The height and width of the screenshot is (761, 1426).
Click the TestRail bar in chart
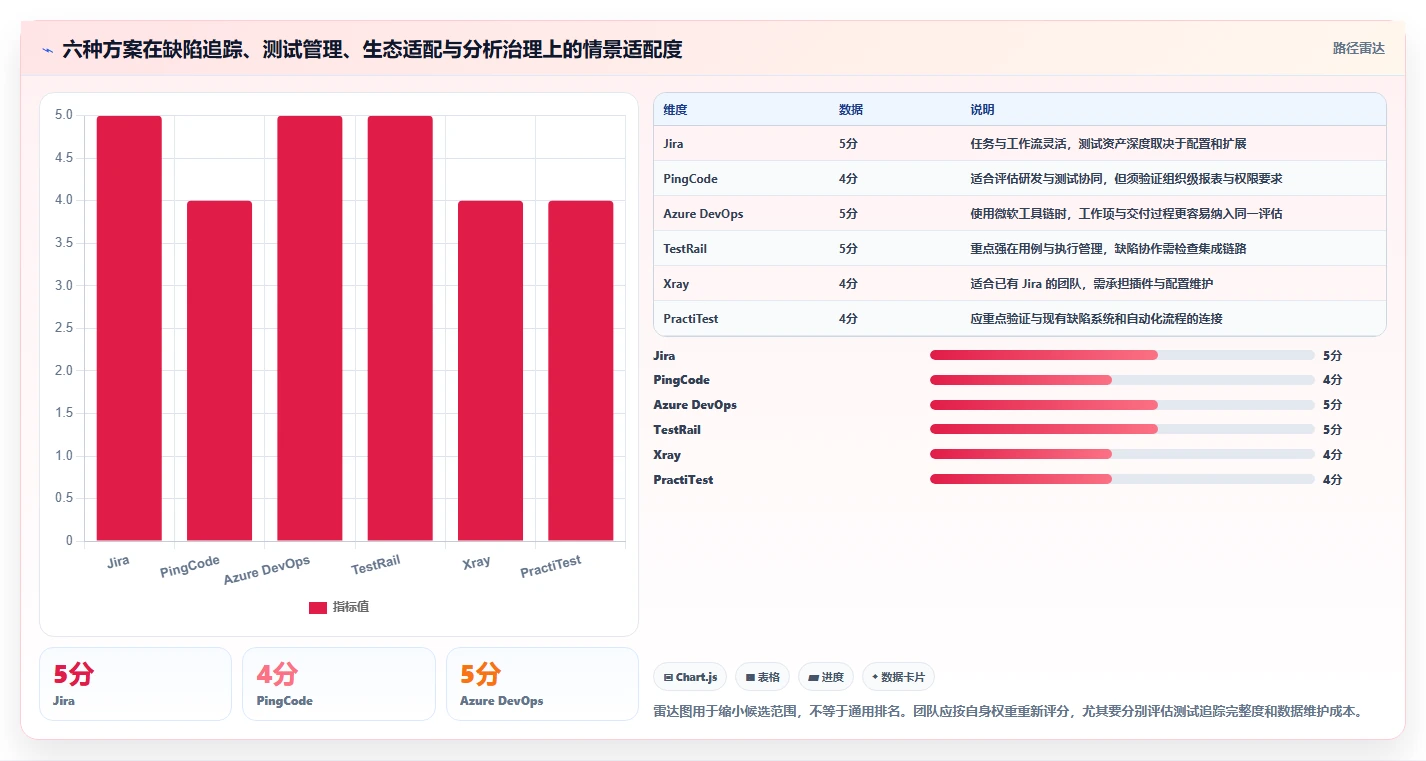[x=400, y=328]
